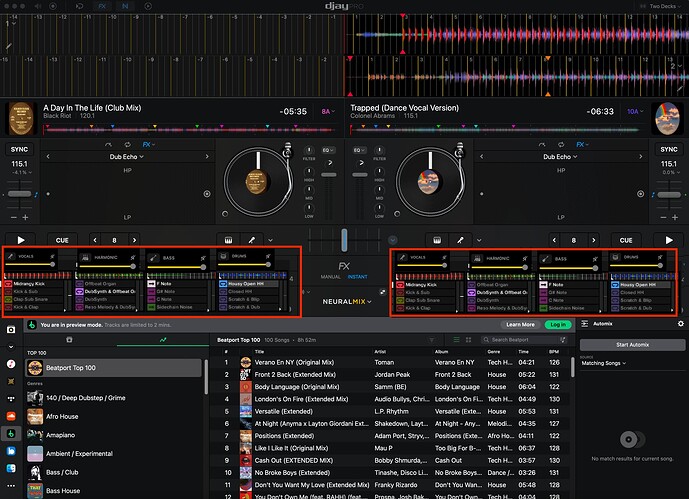Toggle SYNC on the left deck
This screenshot has height=499, width=689.
(x=19, y=149)
